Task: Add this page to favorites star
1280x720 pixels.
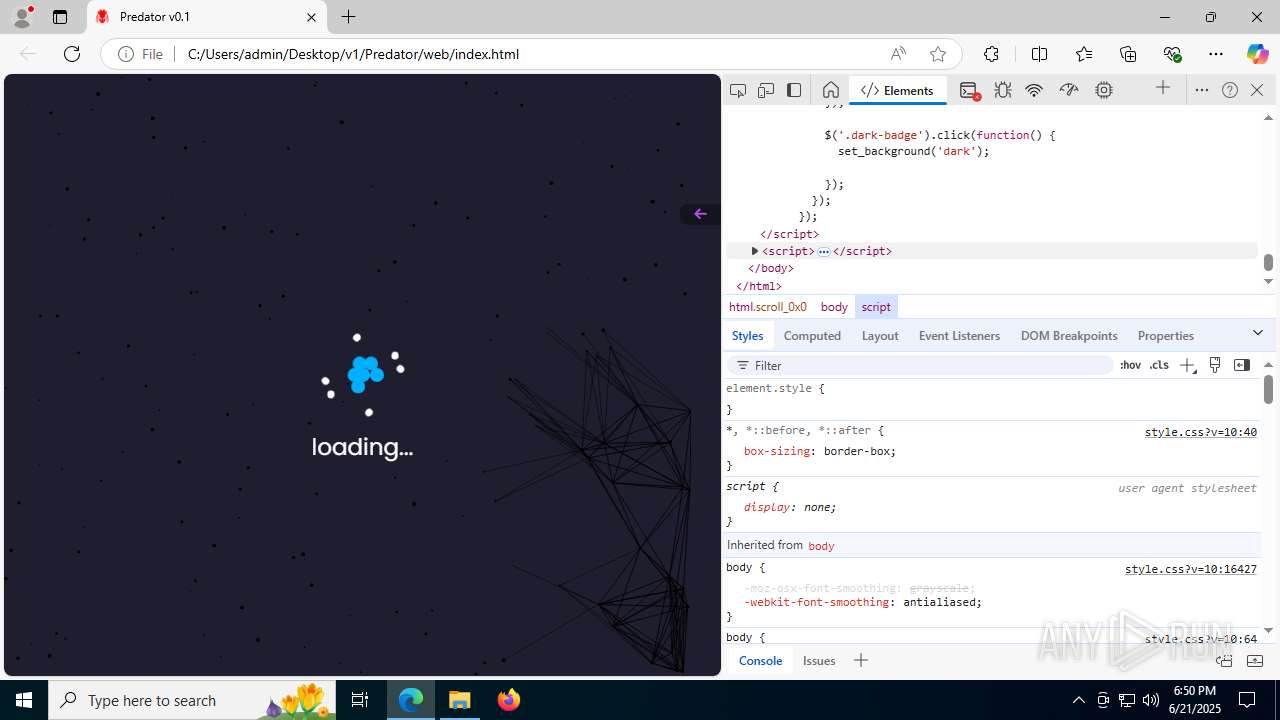Action: (x=937, y=54)
